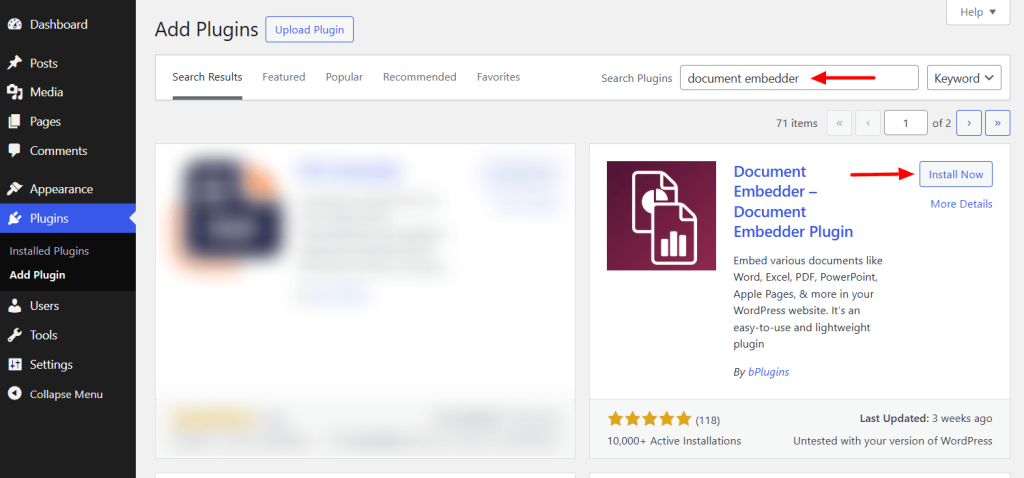Image resolution: width=1024 pixels, height=478 pixels.
Task: Click the Add Plugins page heading
Action: click(x=206, y=30)
